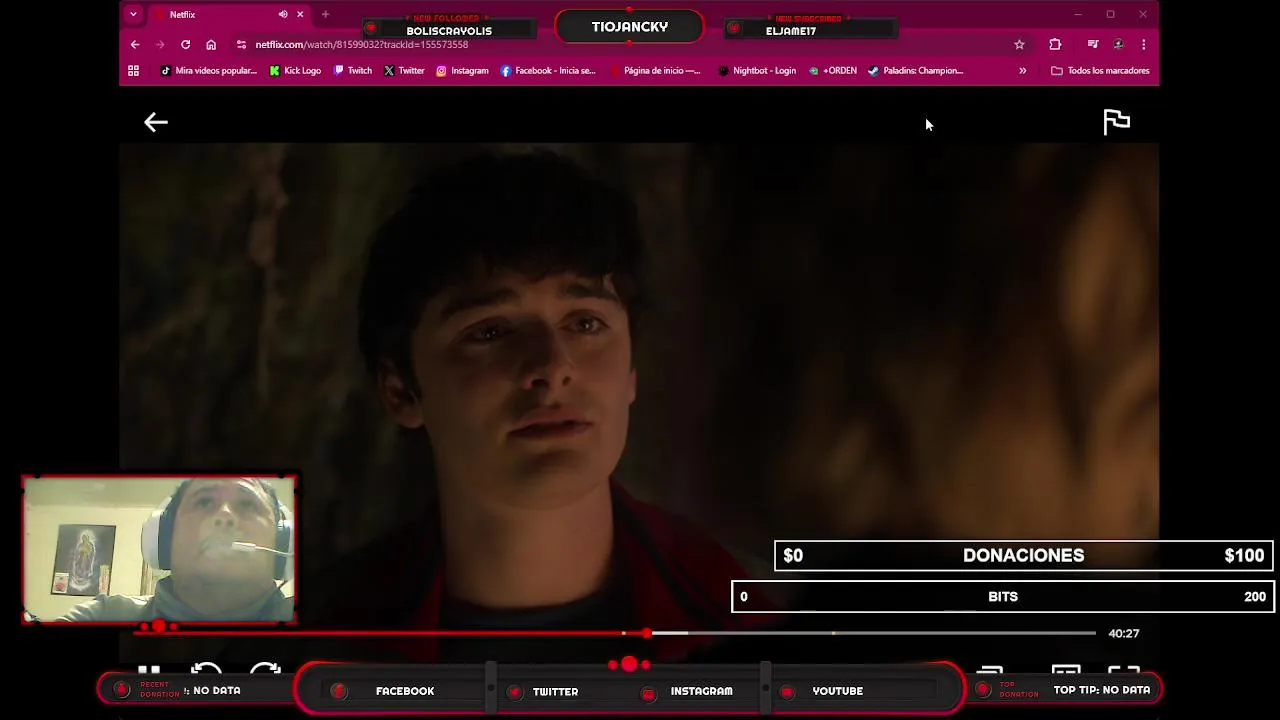Reload the Netflix page

(x=185, y=44)
